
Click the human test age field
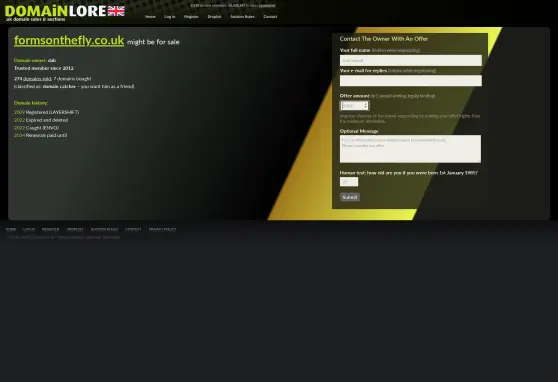pos(349,182)
